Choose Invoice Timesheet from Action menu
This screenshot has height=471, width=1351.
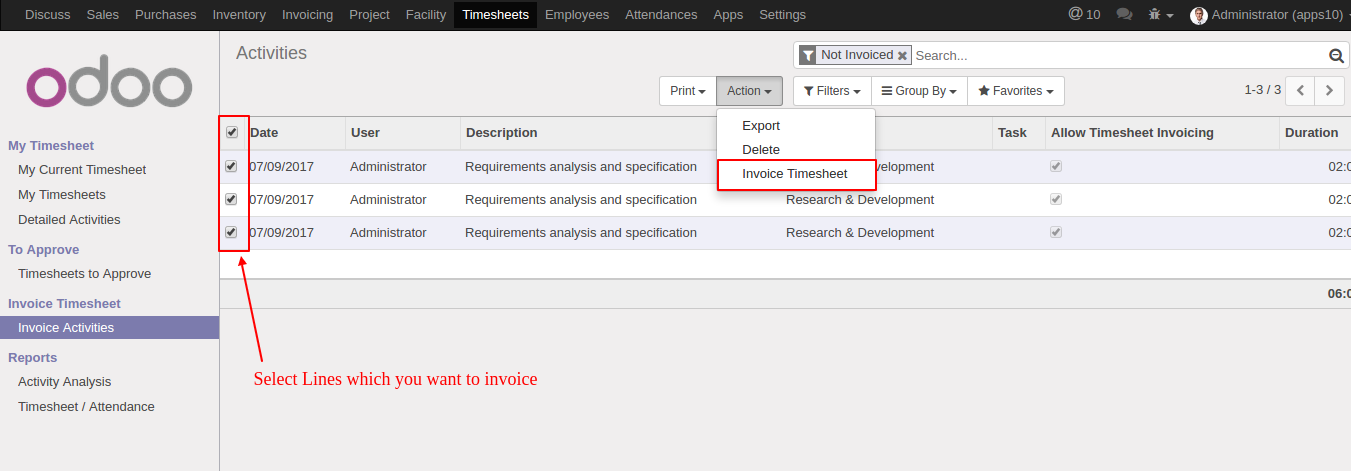(x=795, y=174)
